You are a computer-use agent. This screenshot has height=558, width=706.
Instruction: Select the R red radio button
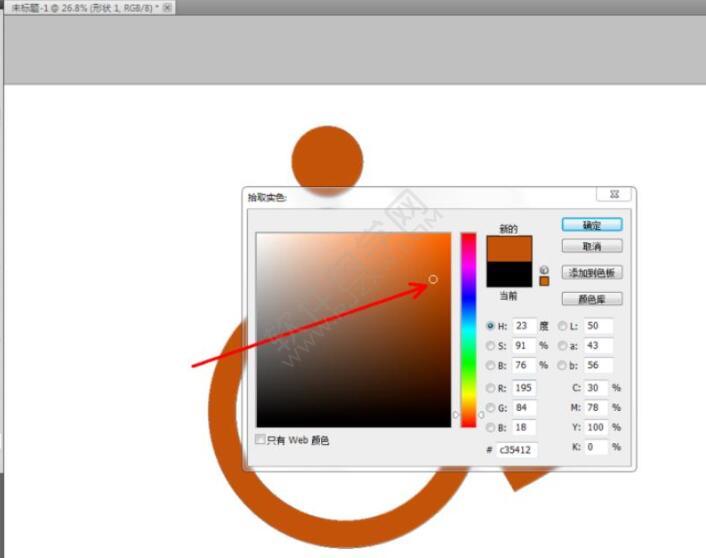[x=490, y=388]
